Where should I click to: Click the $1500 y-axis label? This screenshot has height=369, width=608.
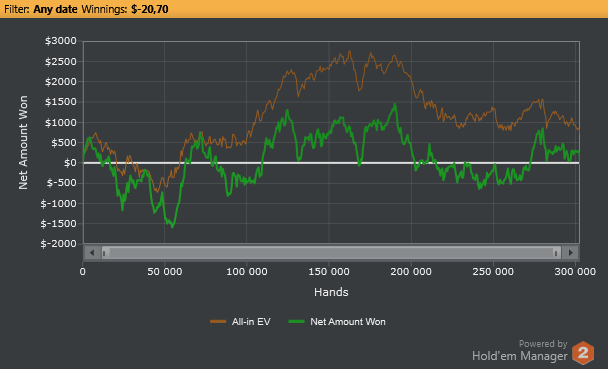point(61,102)
